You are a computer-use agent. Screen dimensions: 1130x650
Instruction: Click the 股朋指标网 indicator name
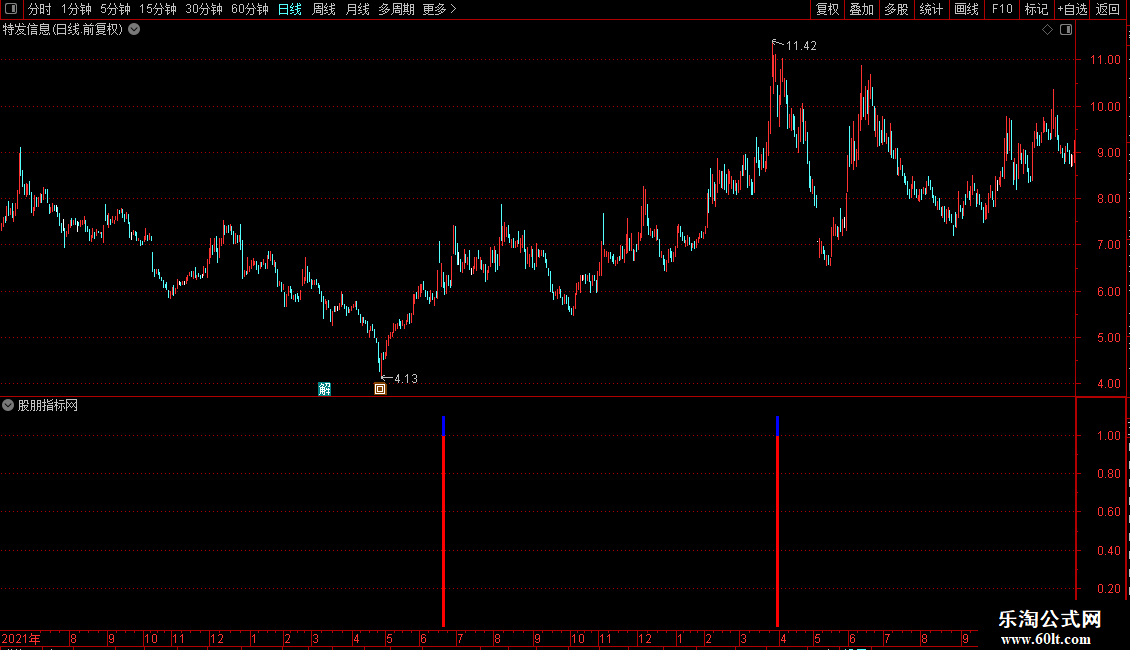[48, 406]
